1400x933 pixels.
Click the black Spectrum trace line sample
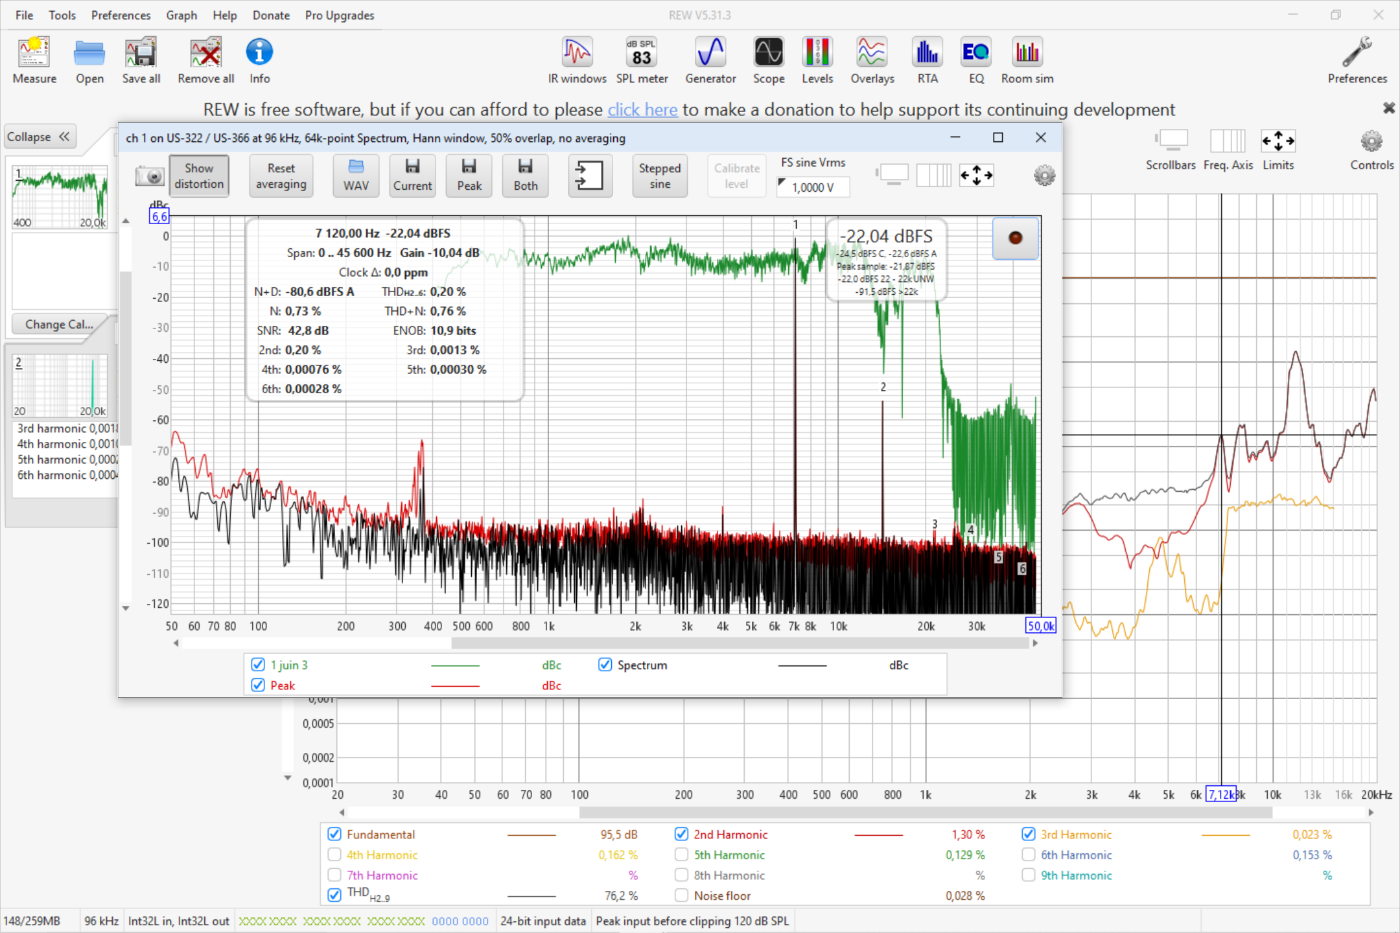click(x=802, y=665)
